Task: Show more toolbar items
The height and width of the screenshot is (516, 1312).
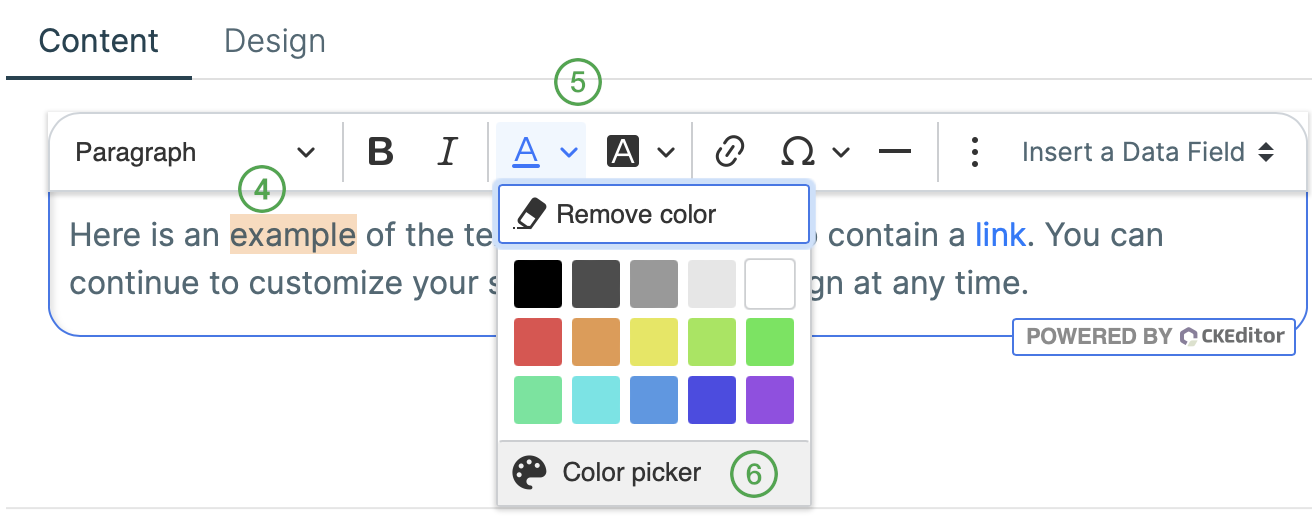Action: 975,152
